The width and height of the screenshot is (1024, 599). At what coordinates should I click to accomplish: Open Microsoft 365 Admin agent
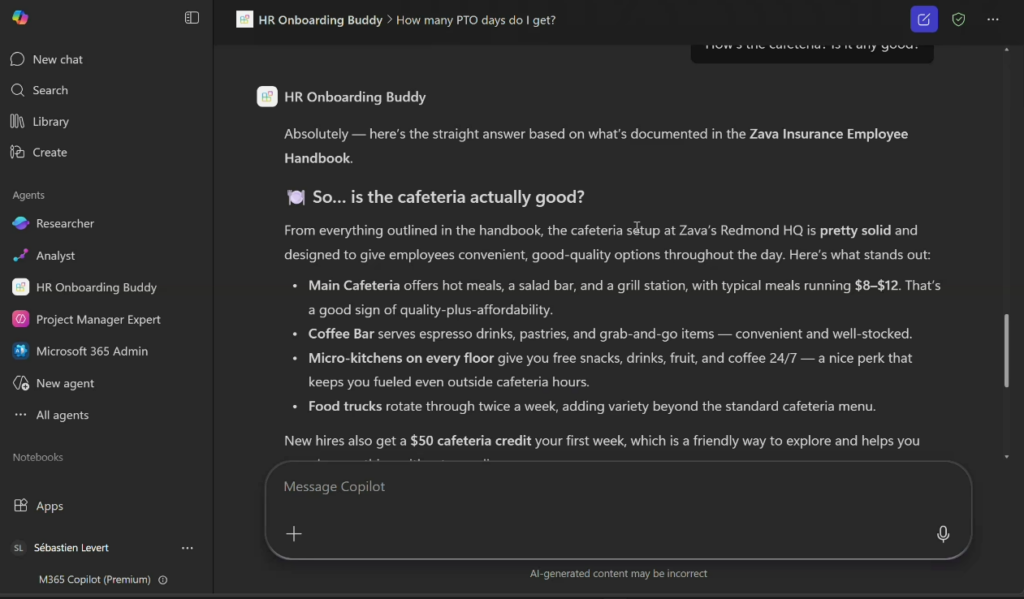[92, 351]
